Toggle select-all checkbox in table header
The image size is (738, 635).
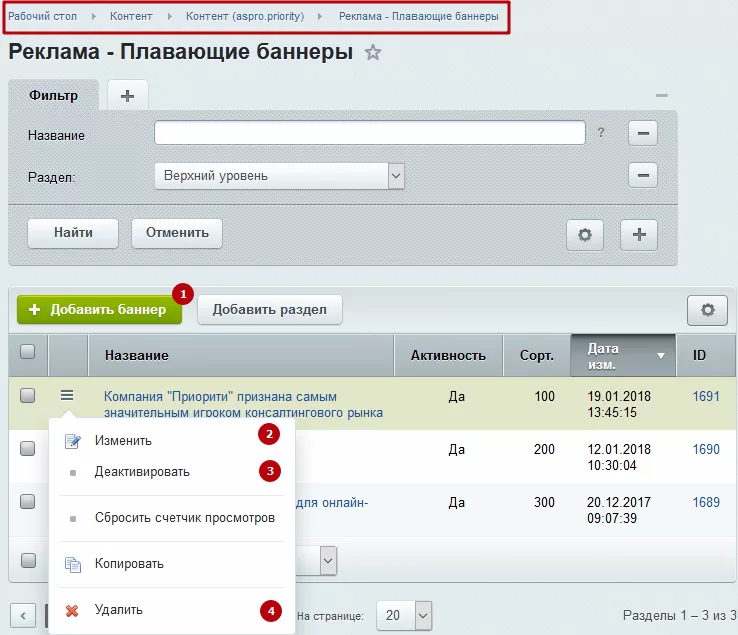tap(28, 352)
